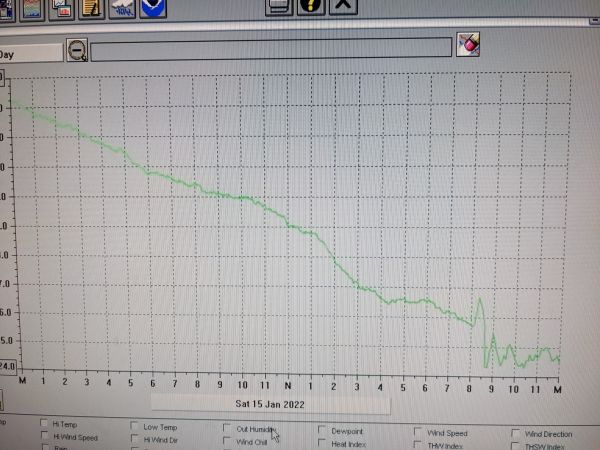
Task: Click the Sat 15 Jan 2022 date label
Action: pos(270,404)
